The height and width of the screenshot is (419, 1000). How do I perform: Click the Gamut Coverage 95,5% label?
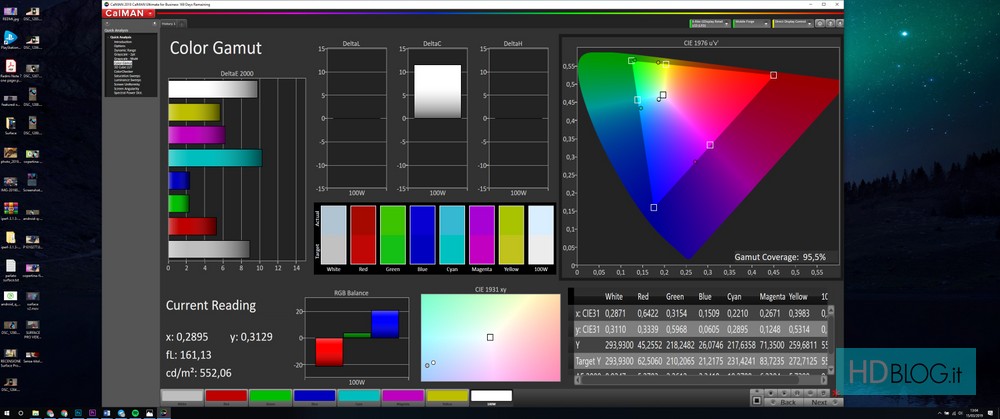coord(780,257)
